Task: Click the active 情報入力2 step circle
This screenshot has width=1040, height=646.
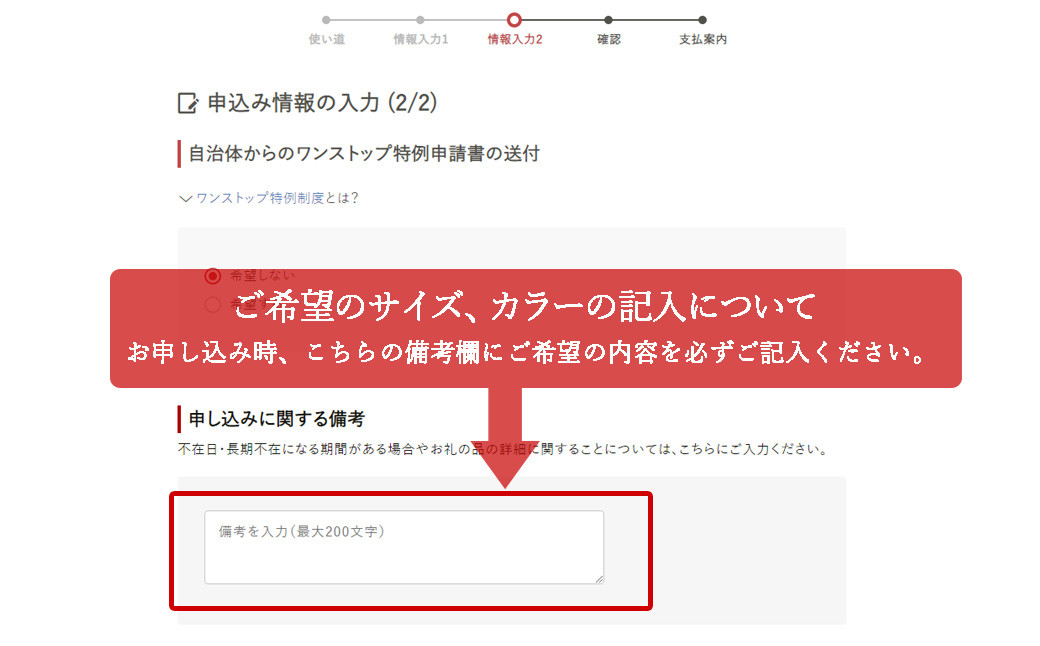Action: coord(514,20)
